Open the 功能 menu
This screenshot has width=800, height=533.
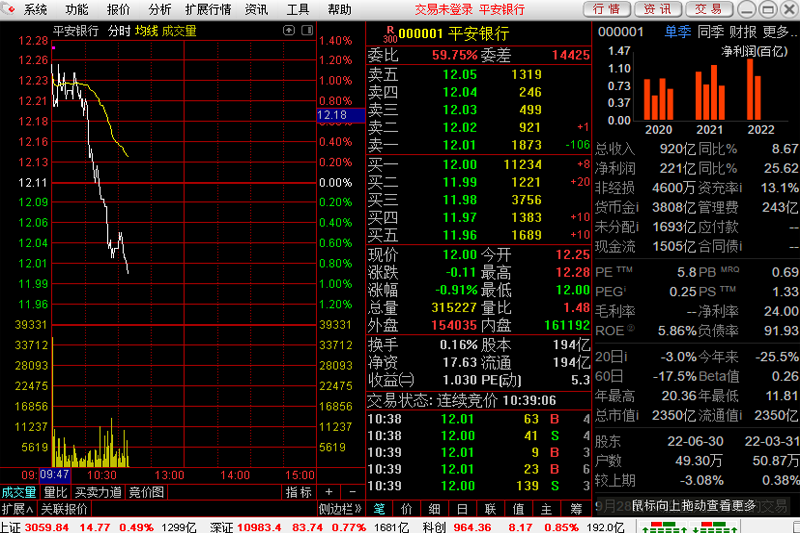tap(77, 9)
